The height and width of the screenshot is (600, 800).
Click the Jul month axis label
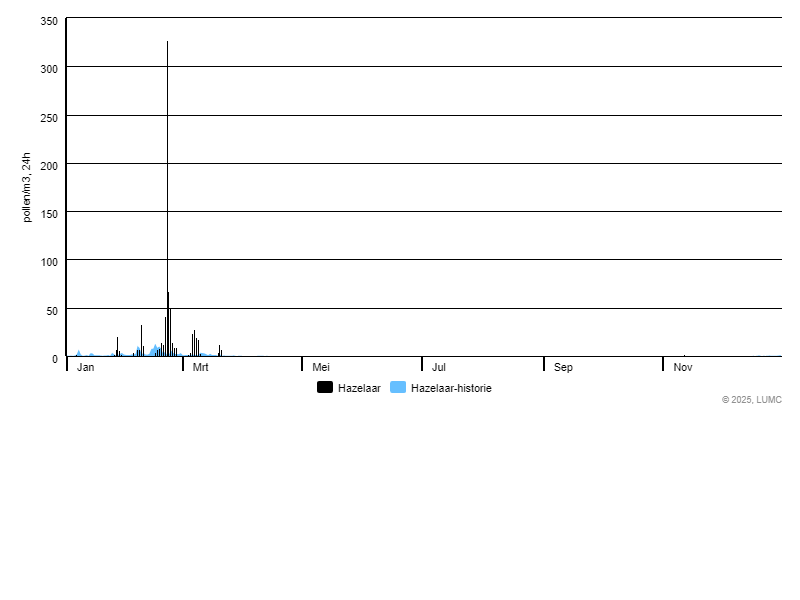pos(439,368)
